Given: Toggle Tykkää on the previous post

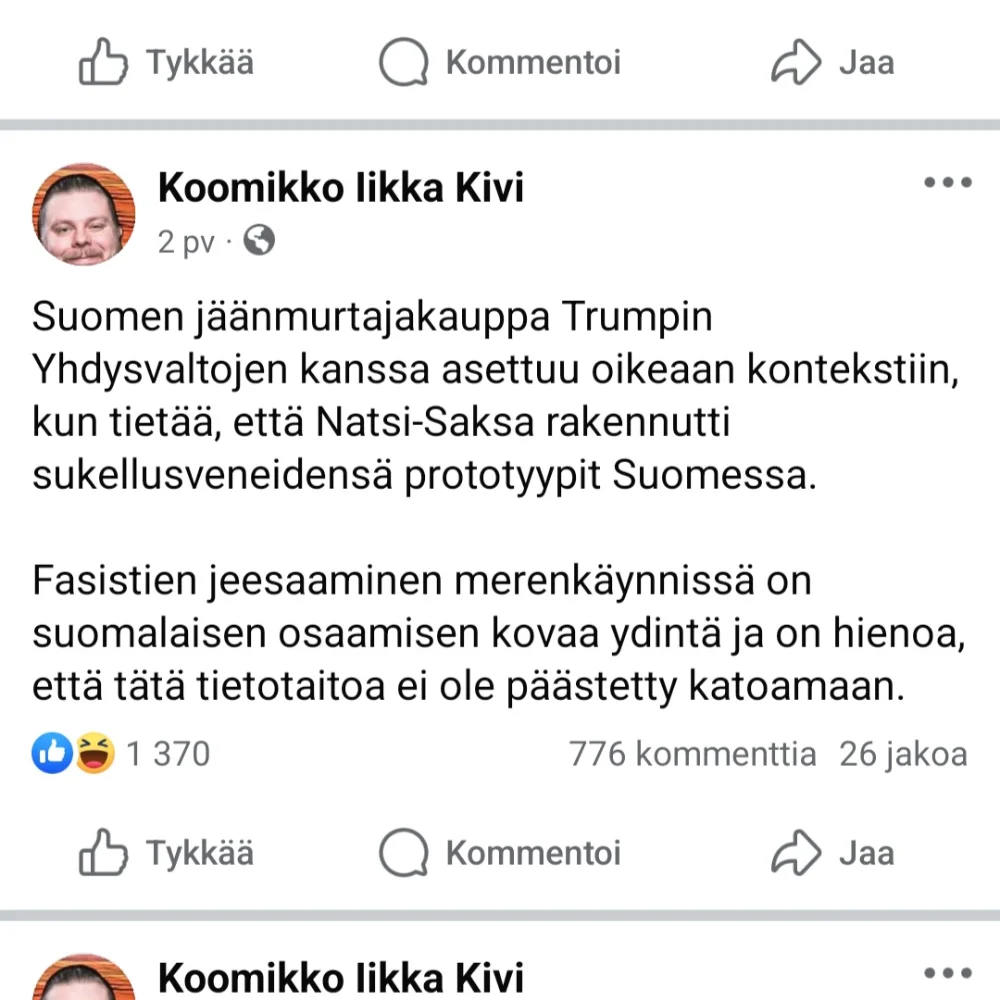Looking at the screenshot, I should pos(166,63).
